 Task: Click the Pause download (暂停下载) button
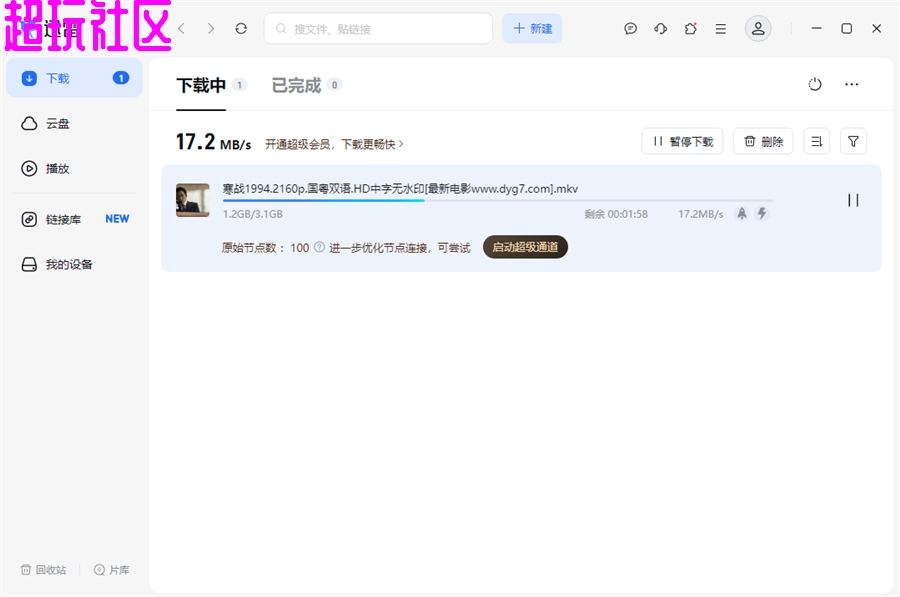point(682,141)
